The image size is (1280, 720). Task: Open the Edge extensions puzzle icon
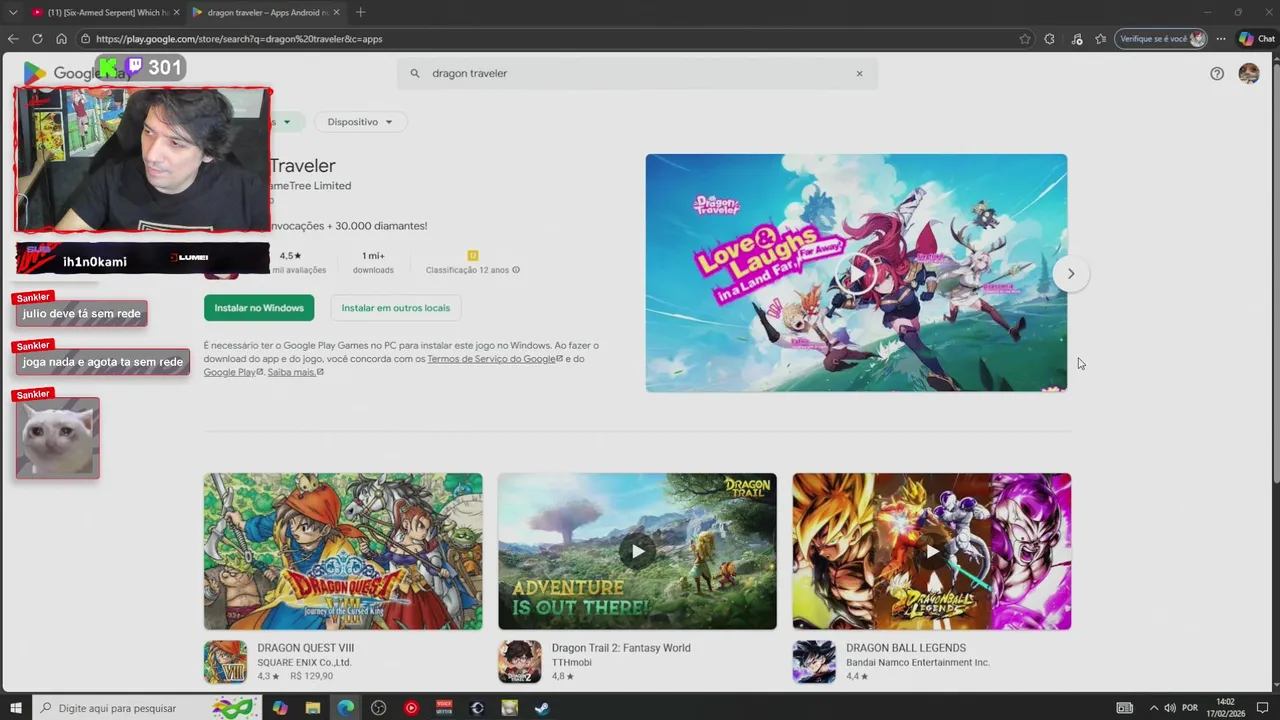[1049, 39]
